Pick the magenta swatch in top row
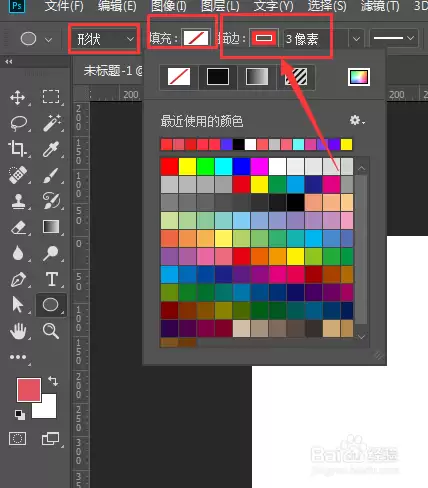The image size is (428, 488). pyautogui.click(x=259, y=166)
